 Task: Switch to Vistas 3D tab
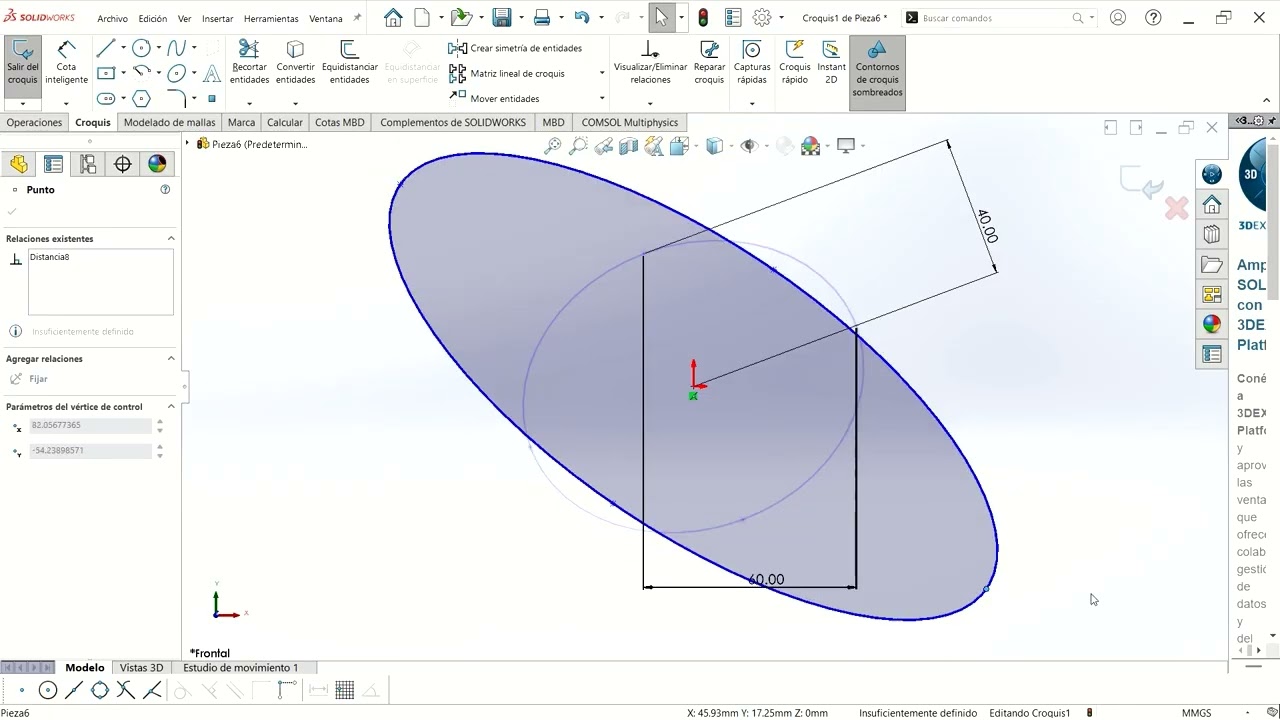coord(141,667)
